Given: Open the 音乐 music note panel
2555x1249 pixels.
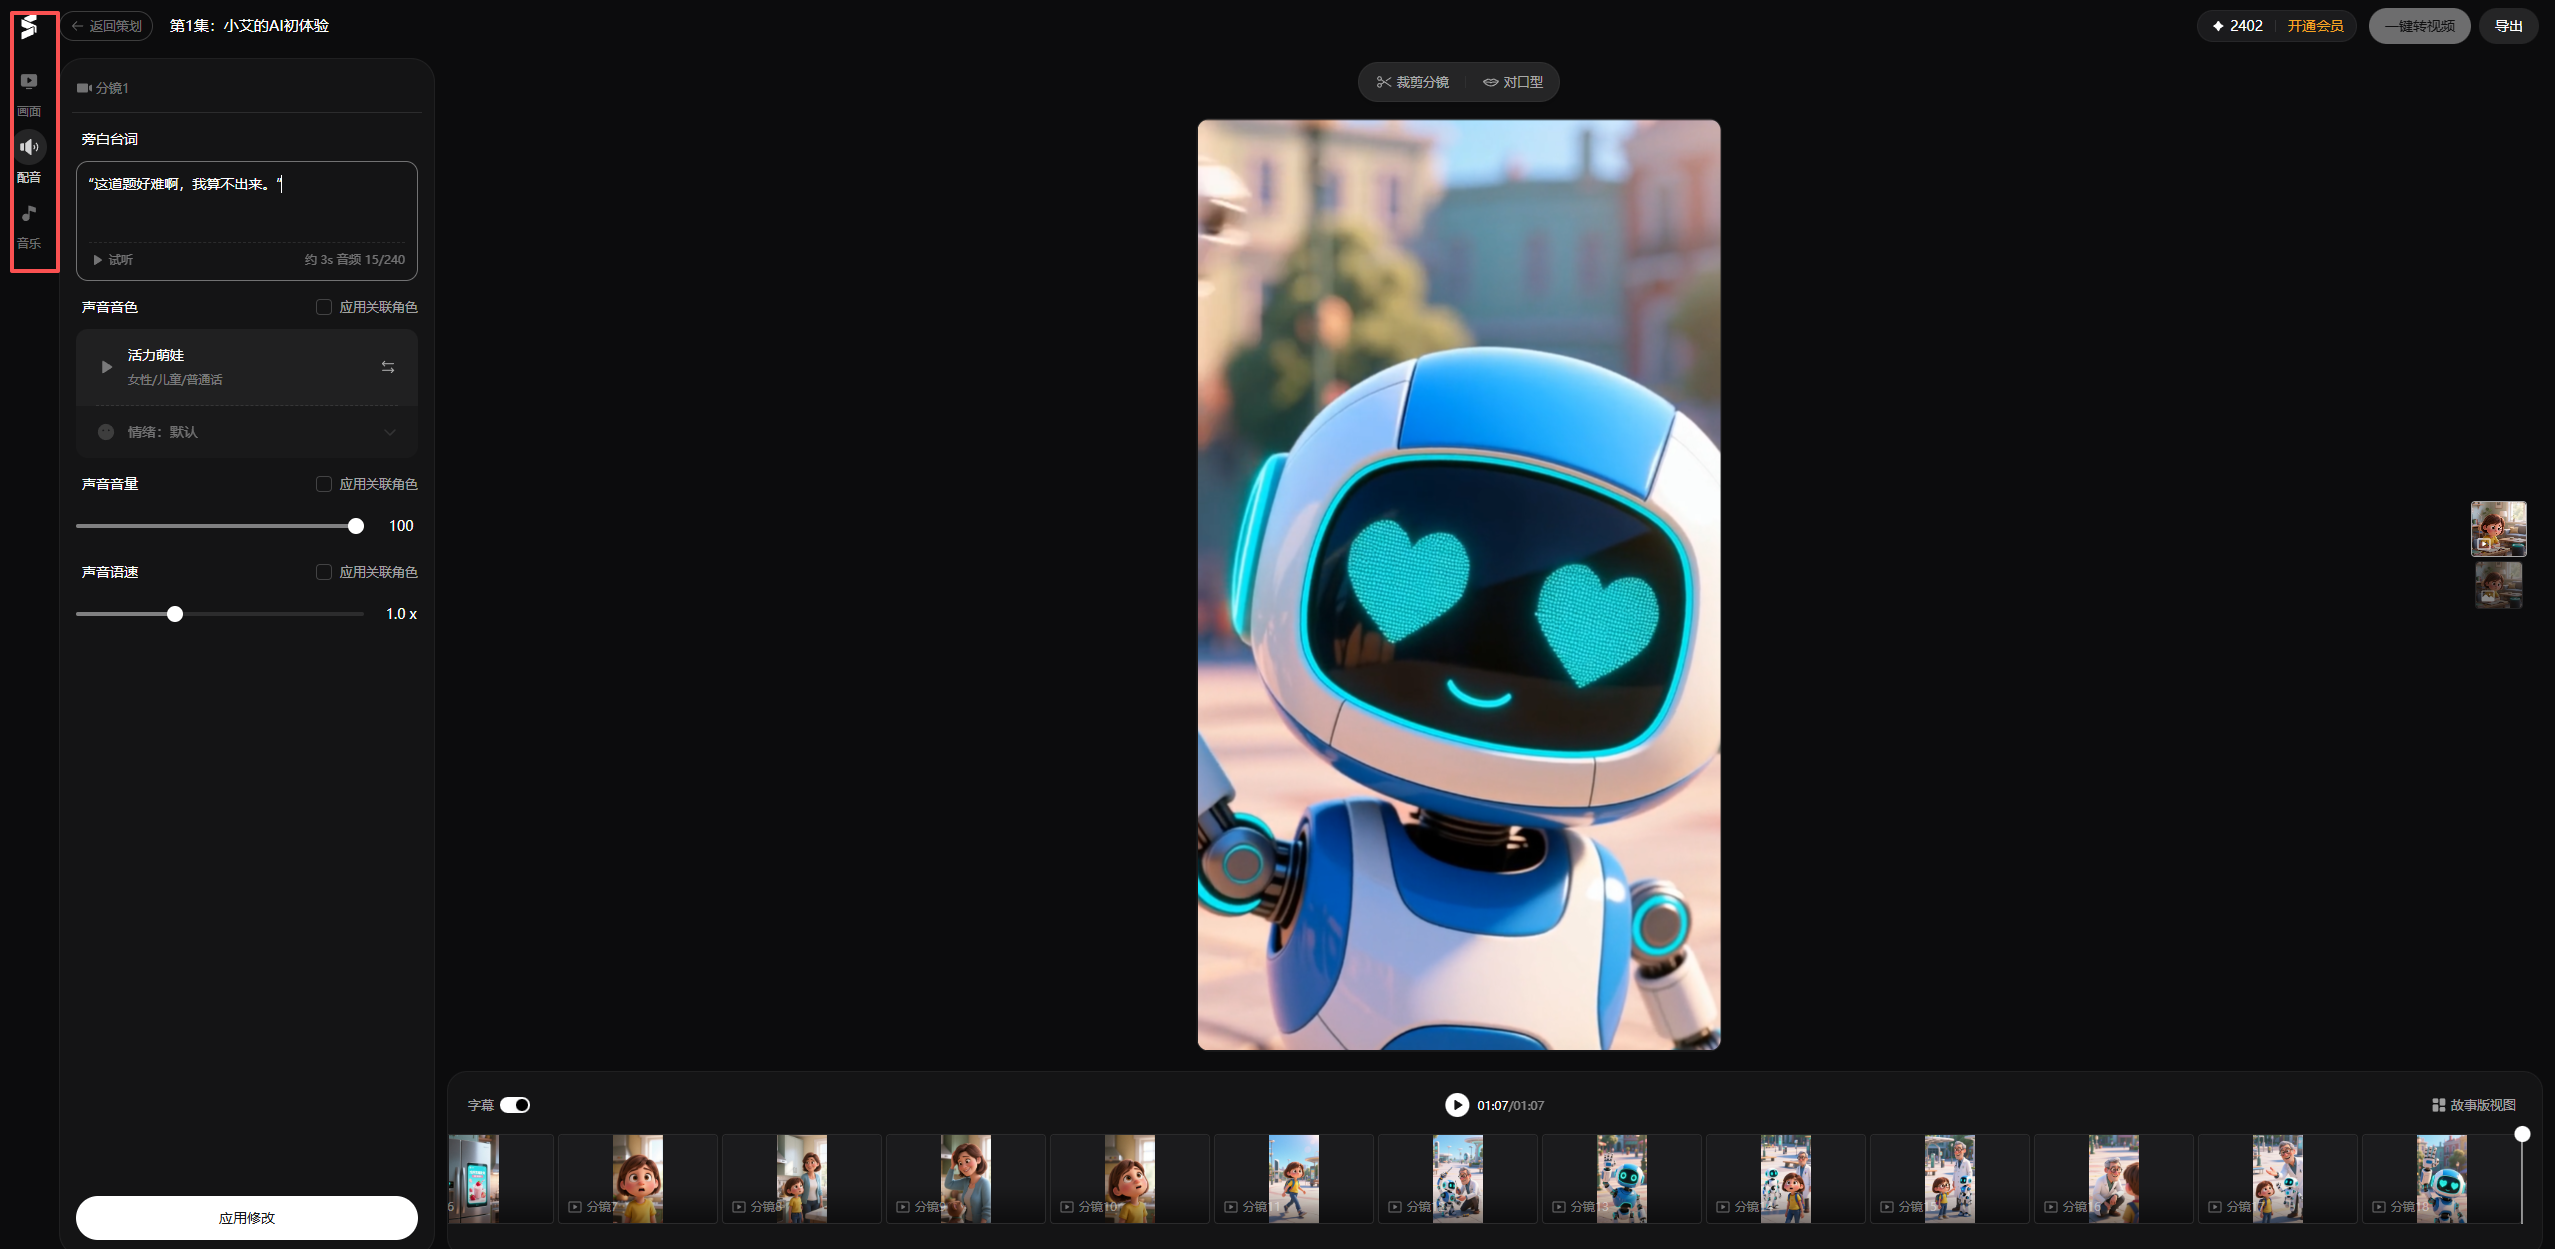Looking at the screenshot, I should click(29, 214).
